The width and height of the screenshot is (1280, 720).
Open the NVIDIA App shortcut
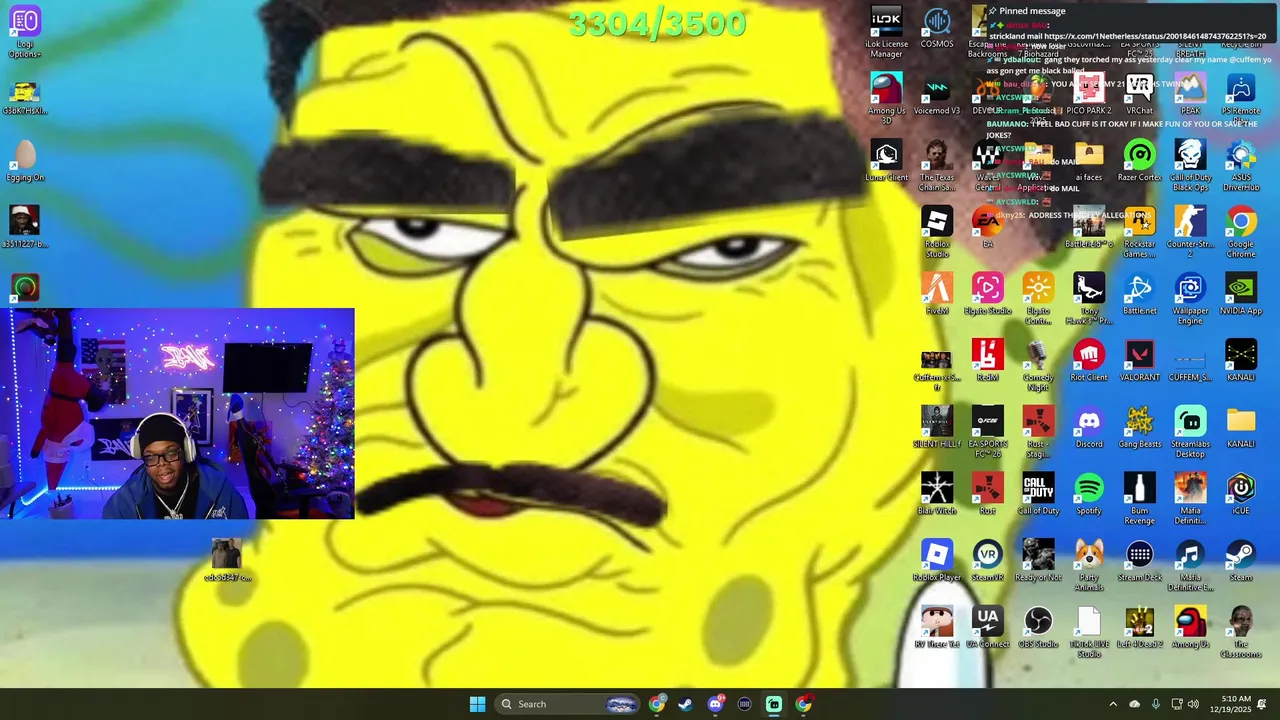1241,295
